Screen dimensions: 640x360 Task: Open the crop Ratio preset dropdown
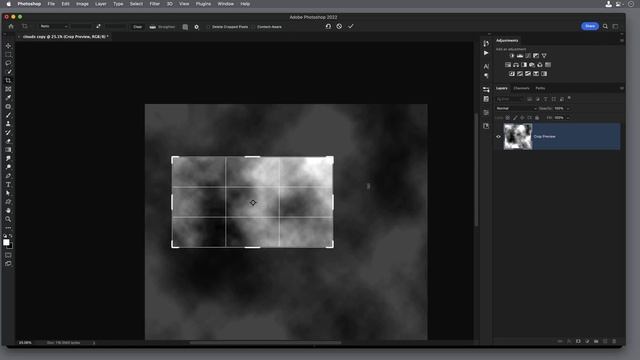[54, 27]
